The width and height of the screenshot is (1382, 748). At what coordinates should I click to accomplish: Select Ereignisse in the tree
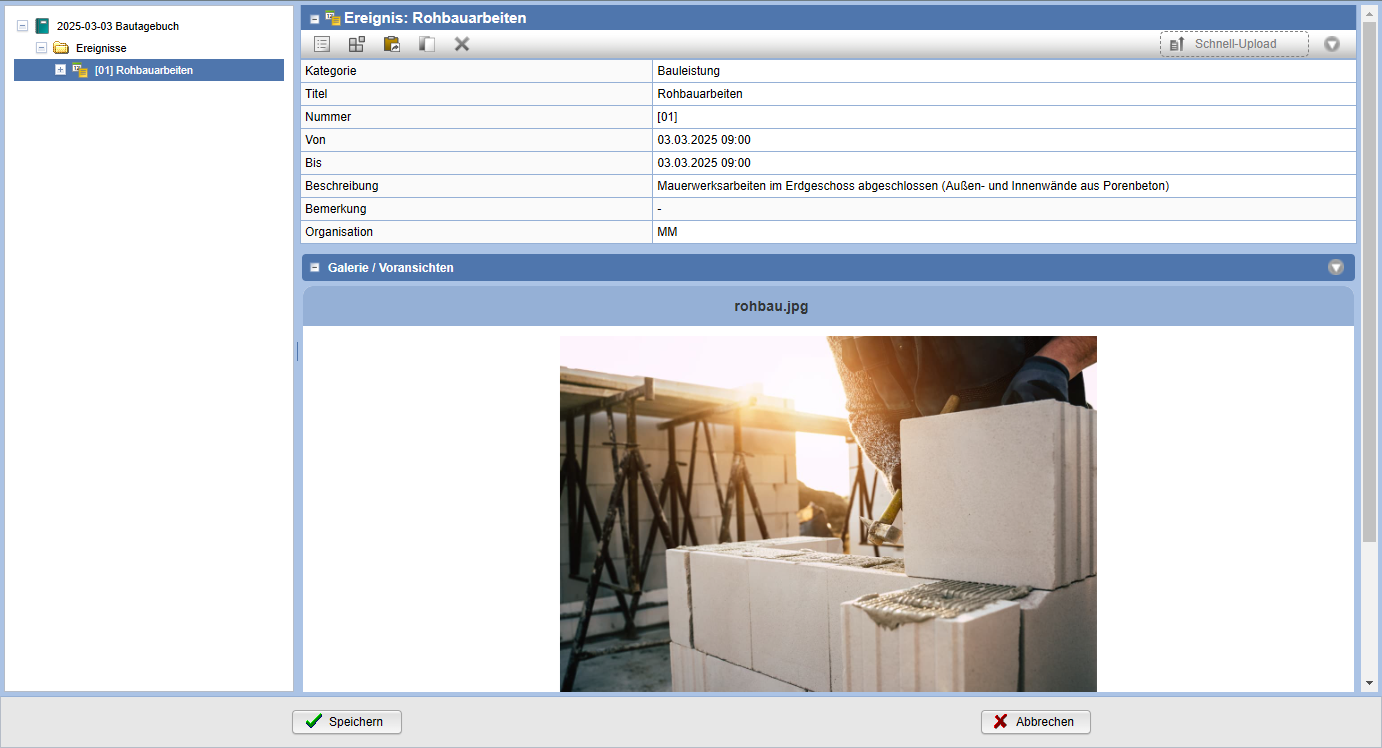pyautogui.click(x=101, y=48)
